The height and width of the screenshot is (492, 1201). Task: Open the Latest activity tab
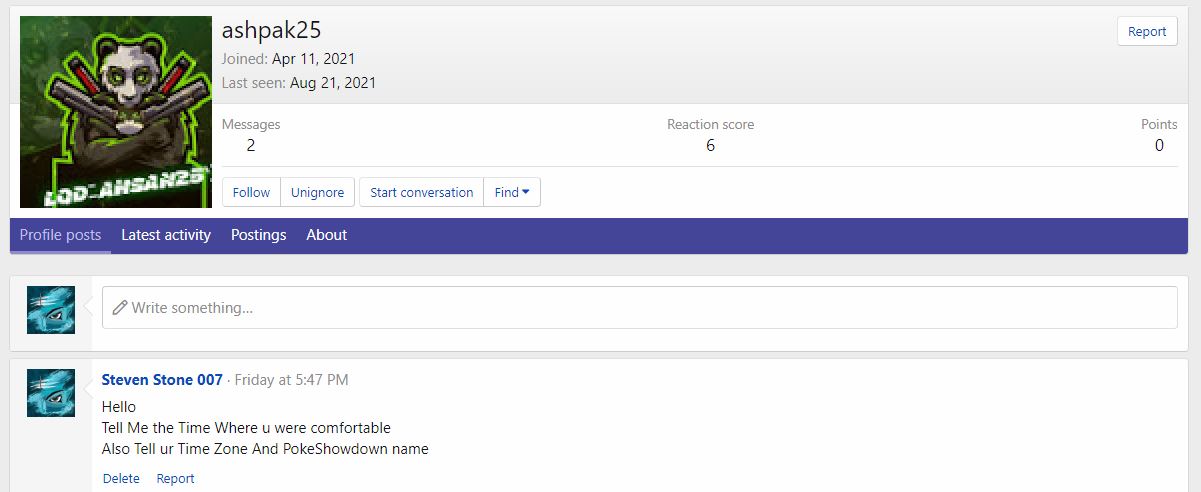(x=166, y=235)
